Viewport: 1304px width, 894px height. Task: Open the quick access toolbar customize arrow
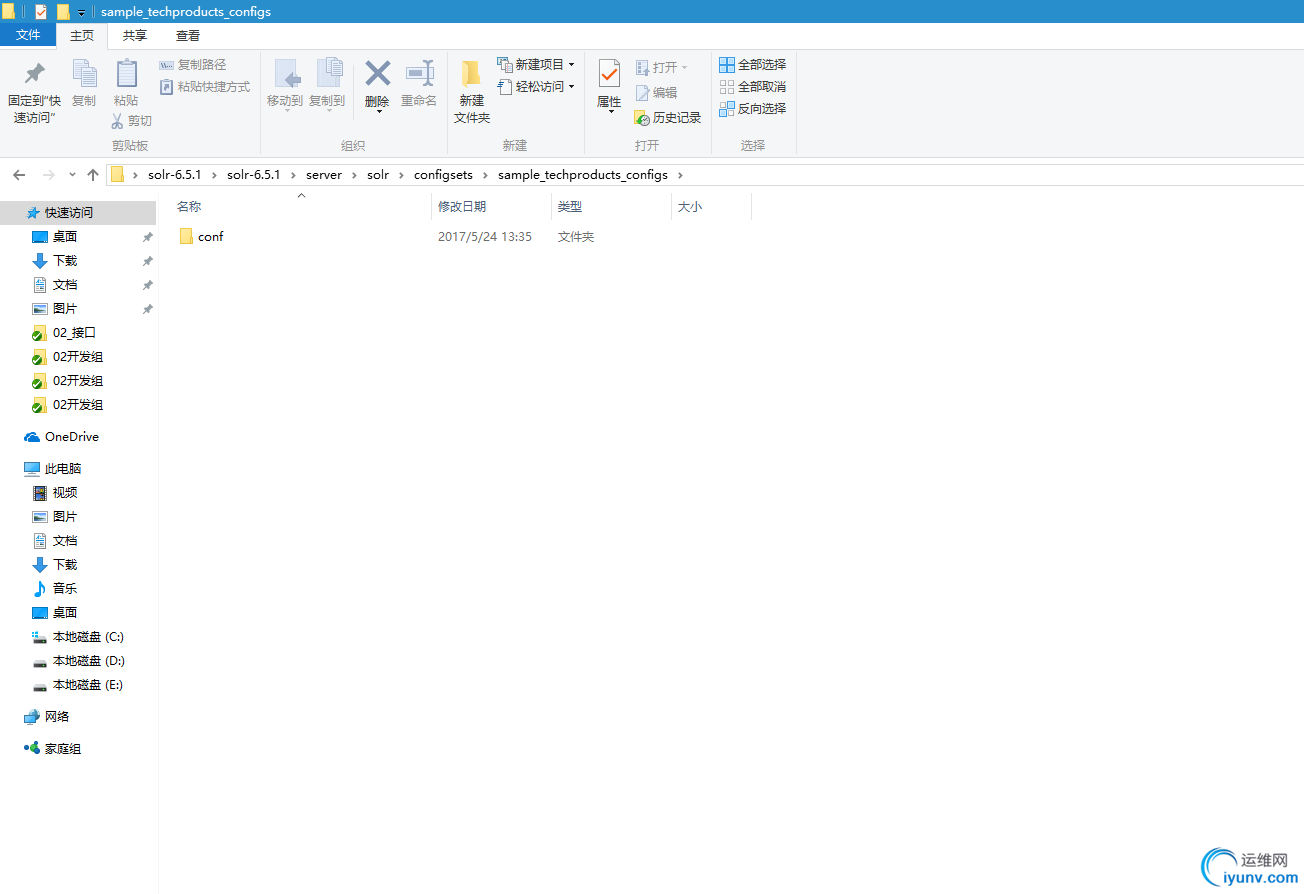[81, 13]
